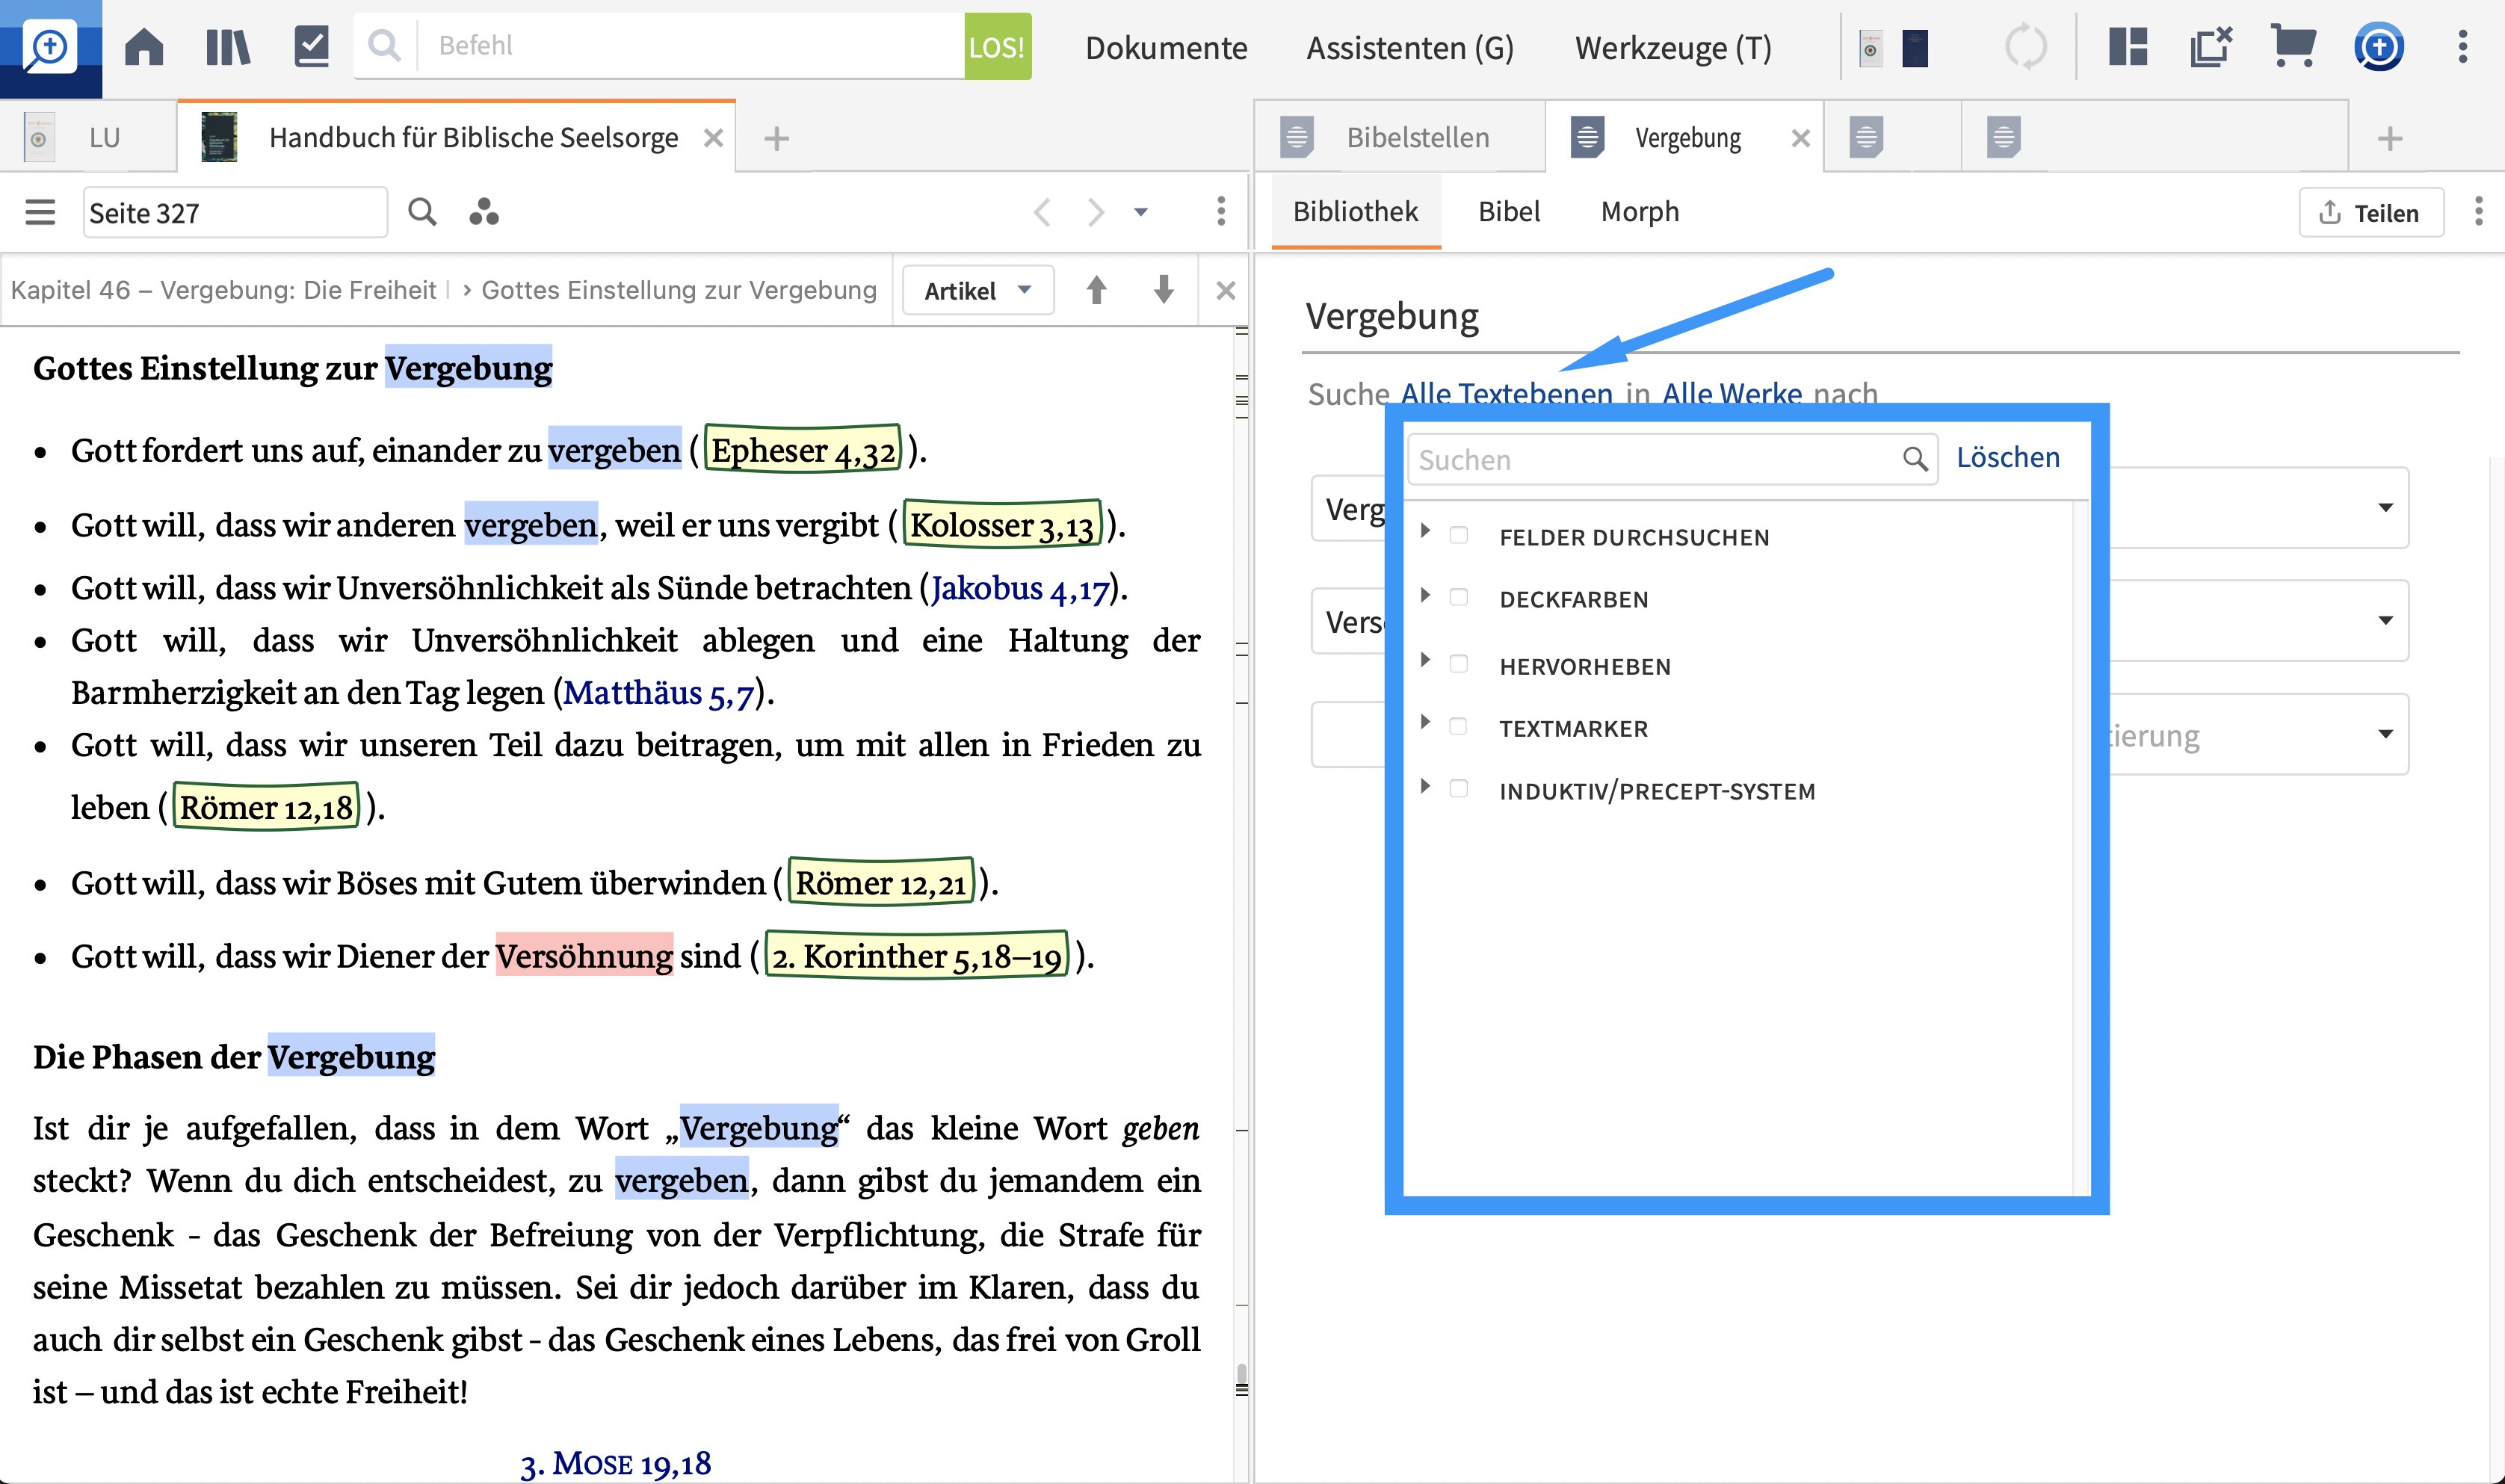Open the Jakobus 4,17 reference
This screenshot has width=2505, height=1484.
pos(1020,588)
